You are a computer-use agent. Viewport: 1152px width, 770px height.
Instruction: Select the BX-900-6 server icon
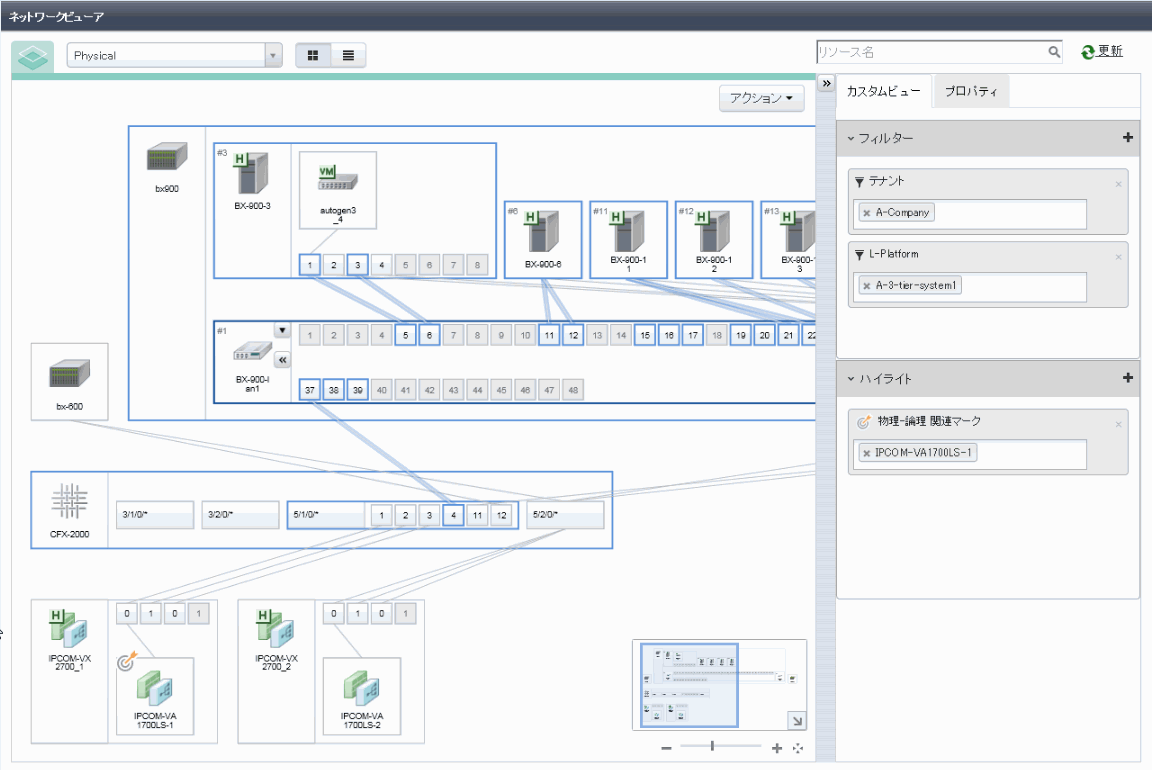[542, 231]
